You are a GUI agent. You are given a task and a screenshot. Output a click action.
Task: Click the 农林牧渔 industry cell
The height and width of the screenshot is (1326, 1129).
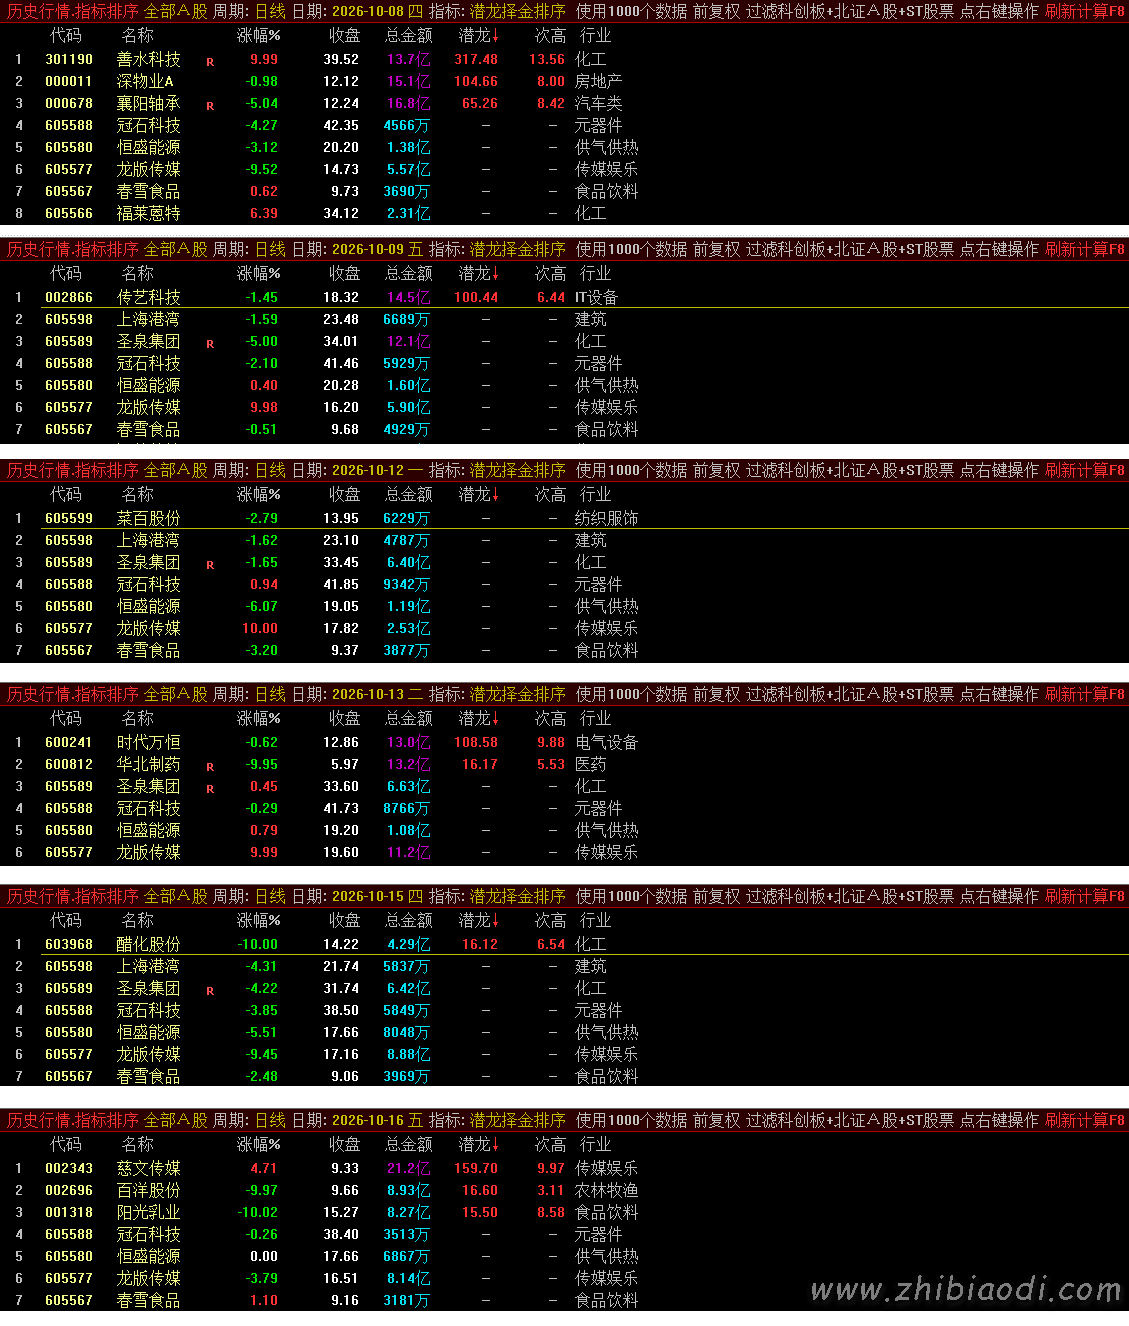tap(607, 1190)
